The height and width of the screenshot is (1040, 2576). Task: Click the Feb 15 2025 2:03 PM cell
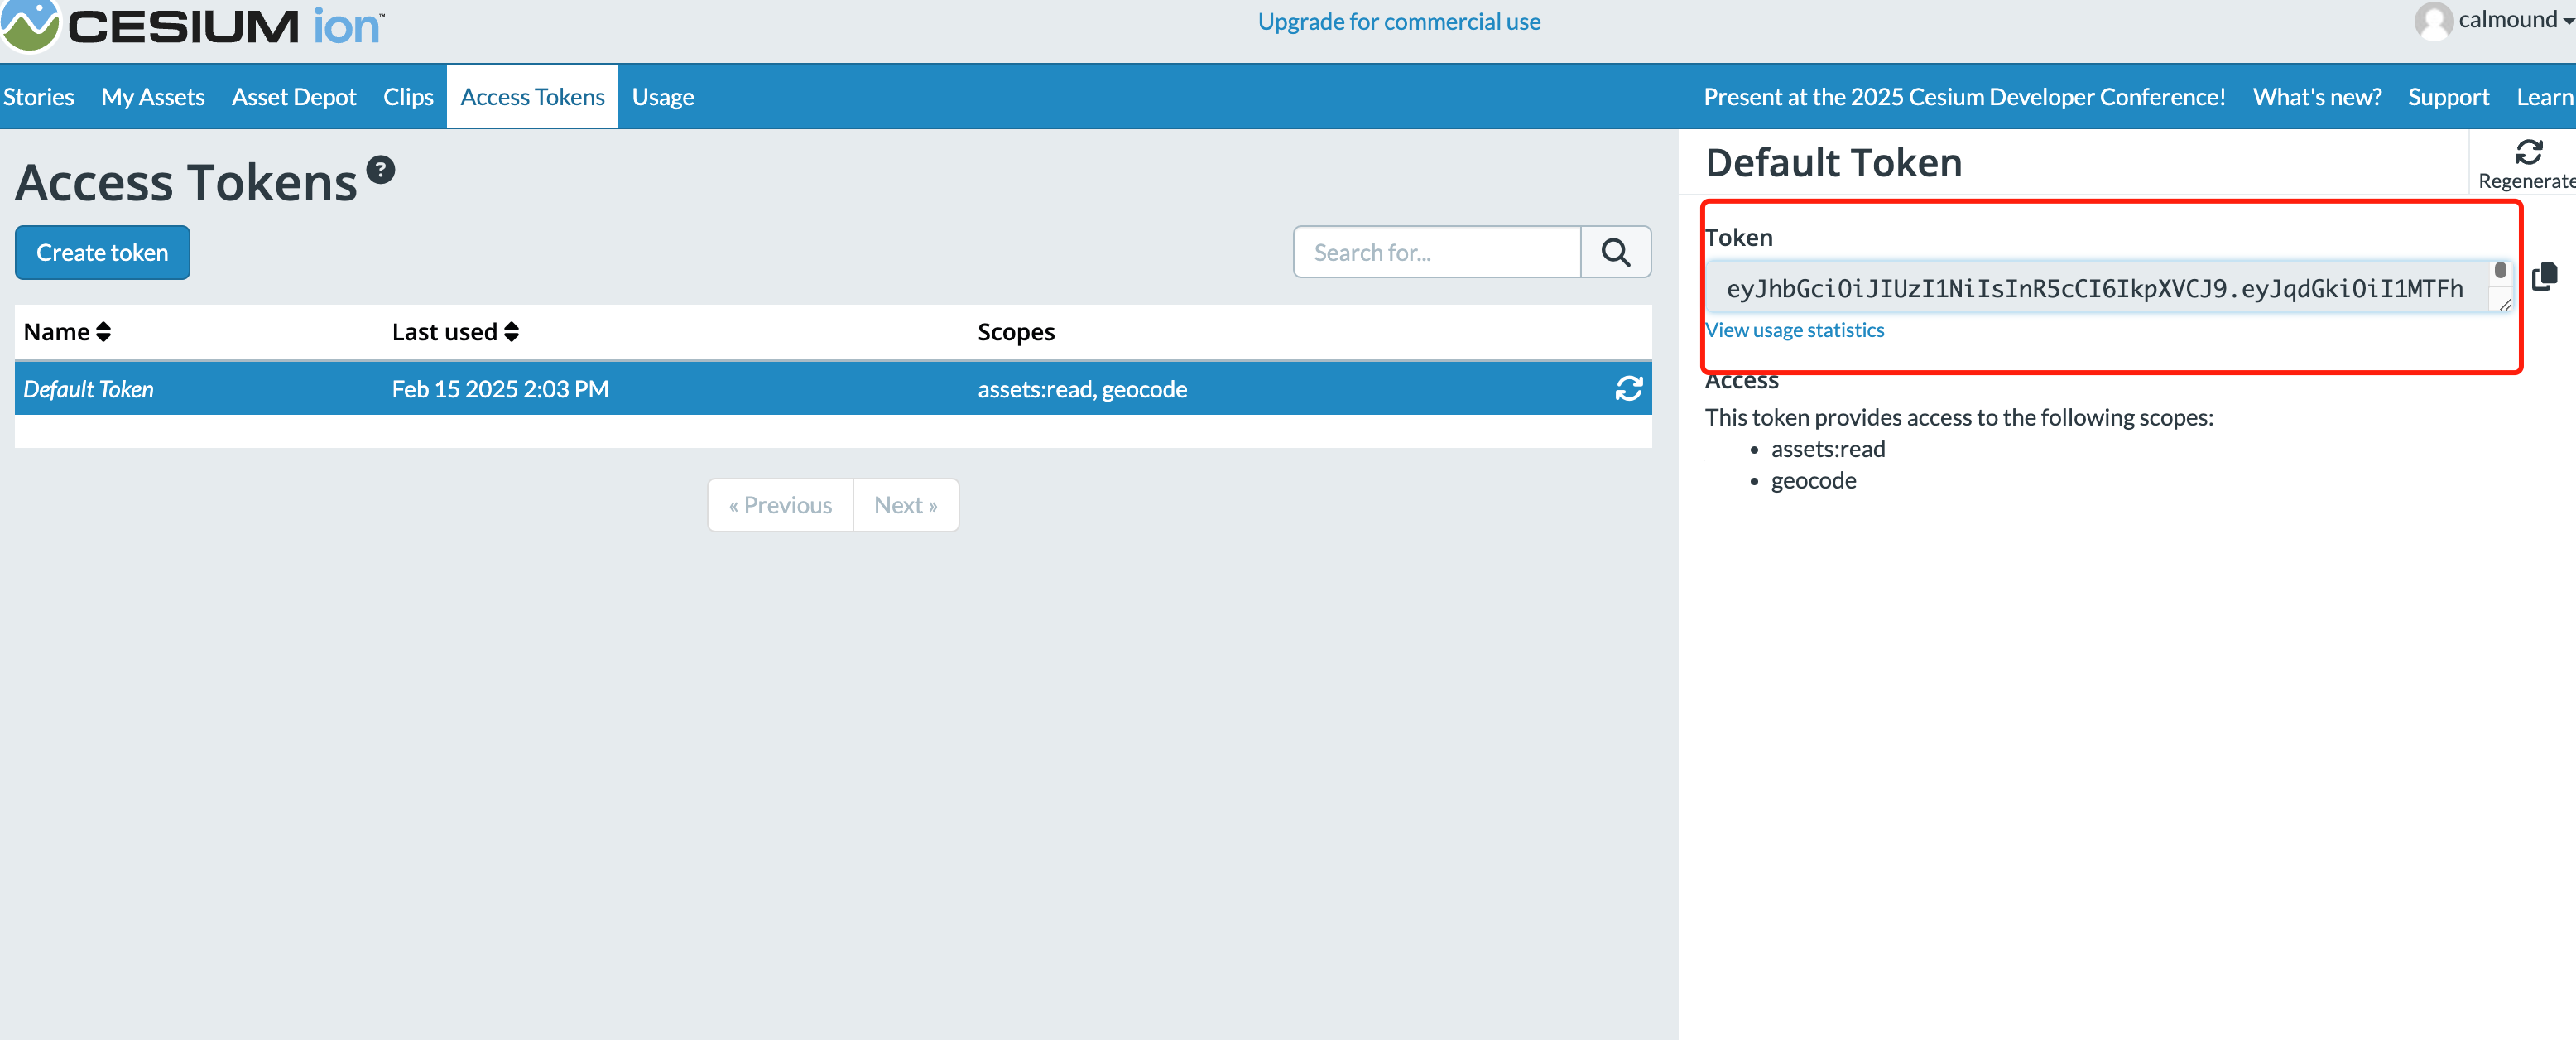coord(500,389)
